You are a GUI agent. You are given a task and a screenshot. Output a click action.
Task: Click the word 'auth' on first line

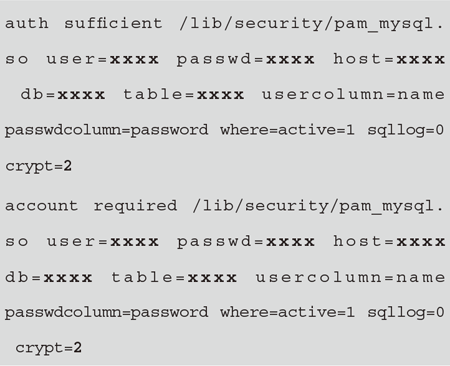coord(27,24)
